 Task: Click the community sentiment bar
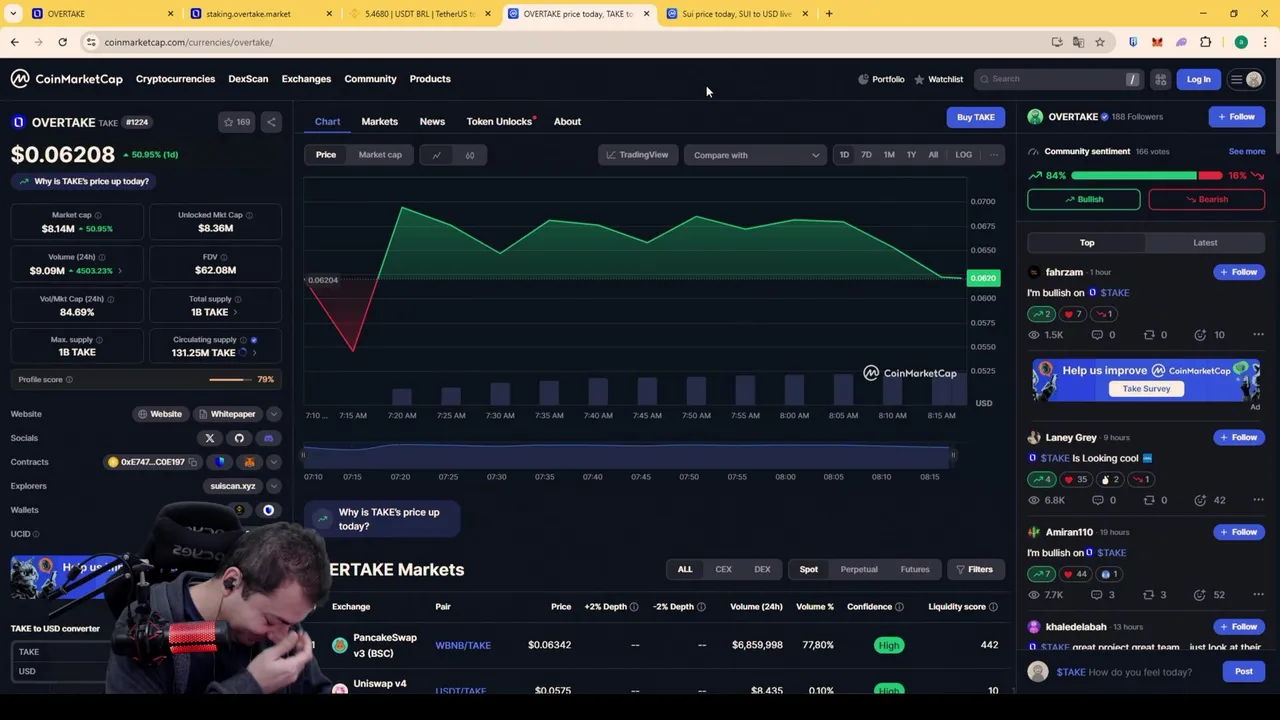coord(1146,176)
